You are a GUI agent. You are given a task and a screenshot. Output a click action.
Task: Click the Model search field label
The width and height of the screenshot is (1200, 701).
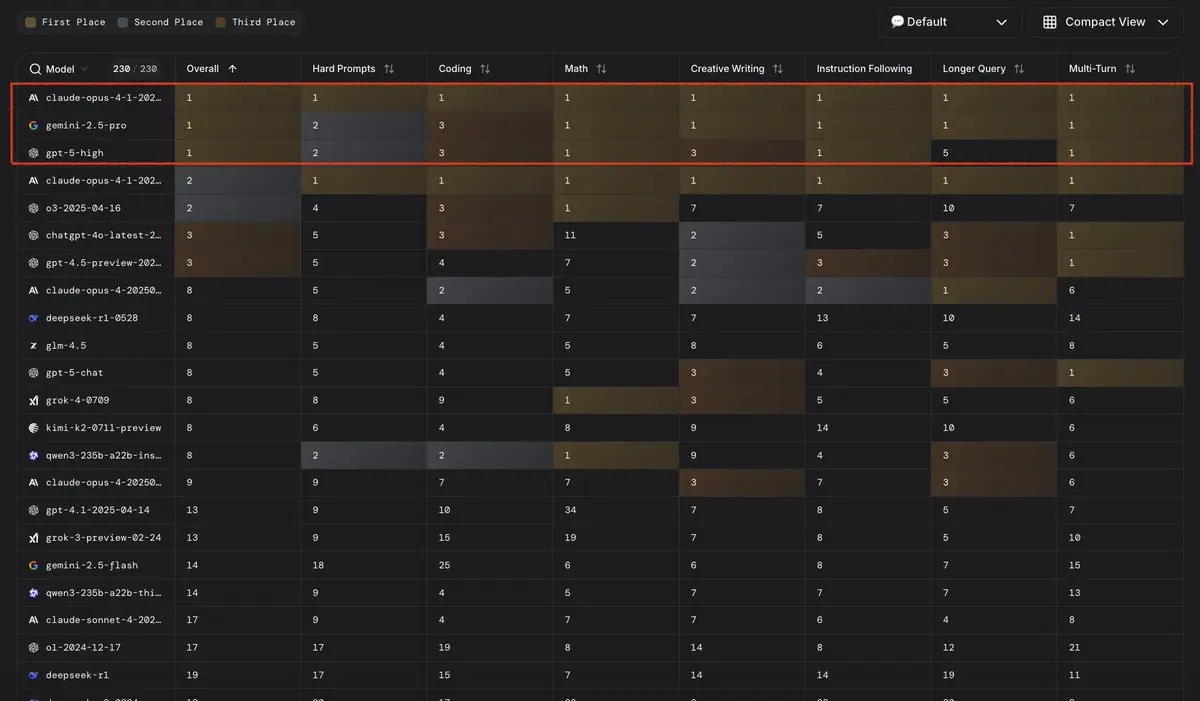point(60,69)
